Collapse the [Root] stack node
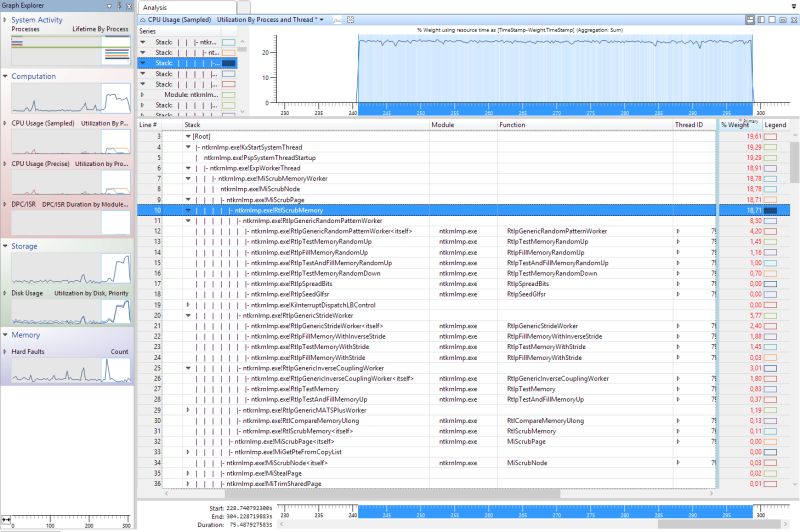The width and height of the screenshot is (800, 532). [x=188, y=136]
